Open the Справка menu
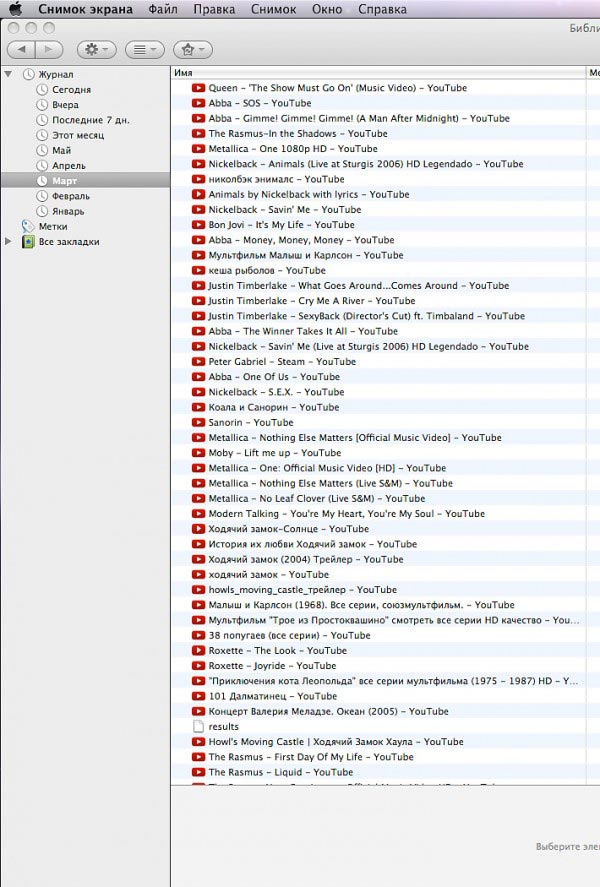The height and width of the screenshot is (887, 600). (x=382, y=9)
